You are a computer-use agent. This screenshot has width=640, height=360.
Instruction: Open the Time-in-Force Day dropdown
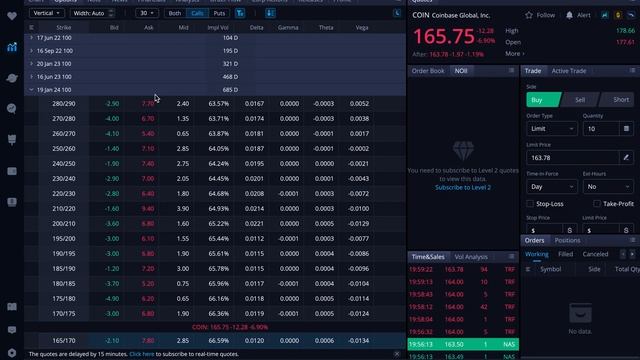click(x=552, y=187)
